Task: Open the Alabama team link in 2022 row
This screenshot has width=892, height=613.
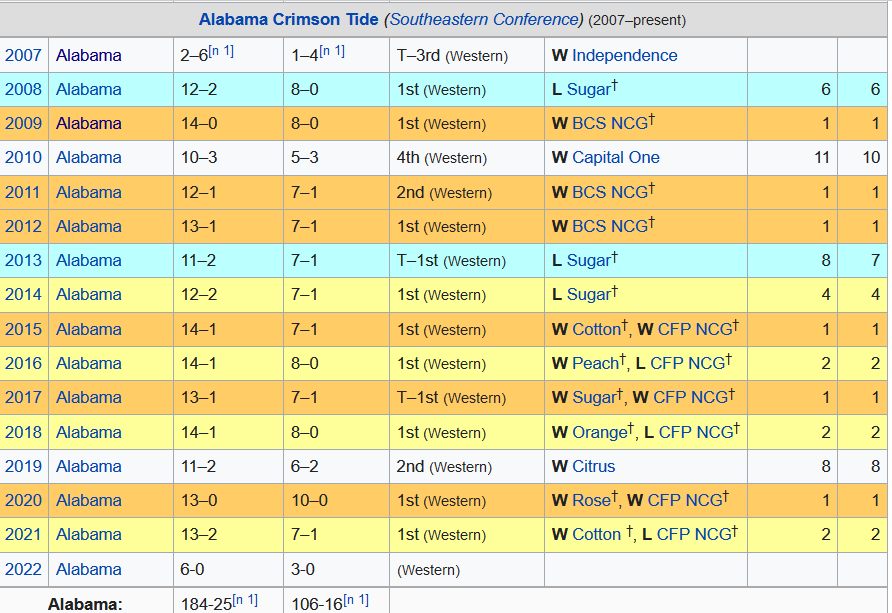Action: pos(89,569)
